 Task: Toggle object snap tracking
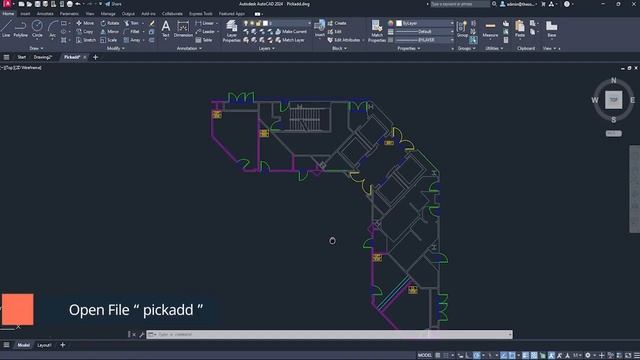(503, 356)
